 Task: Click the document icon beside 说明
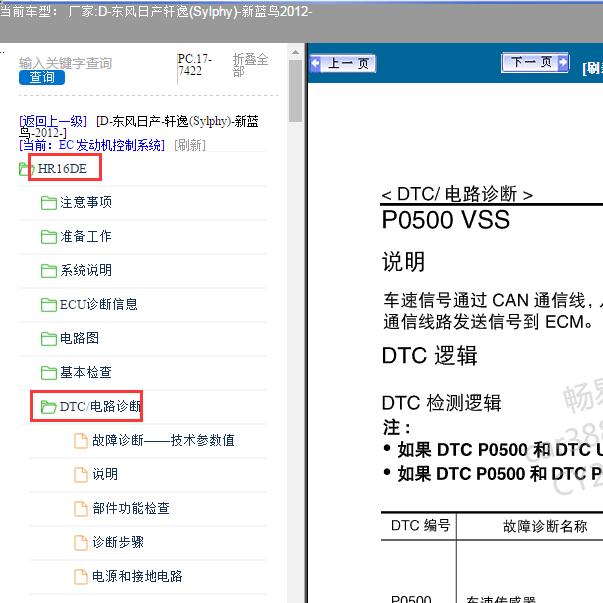(80, 475)
